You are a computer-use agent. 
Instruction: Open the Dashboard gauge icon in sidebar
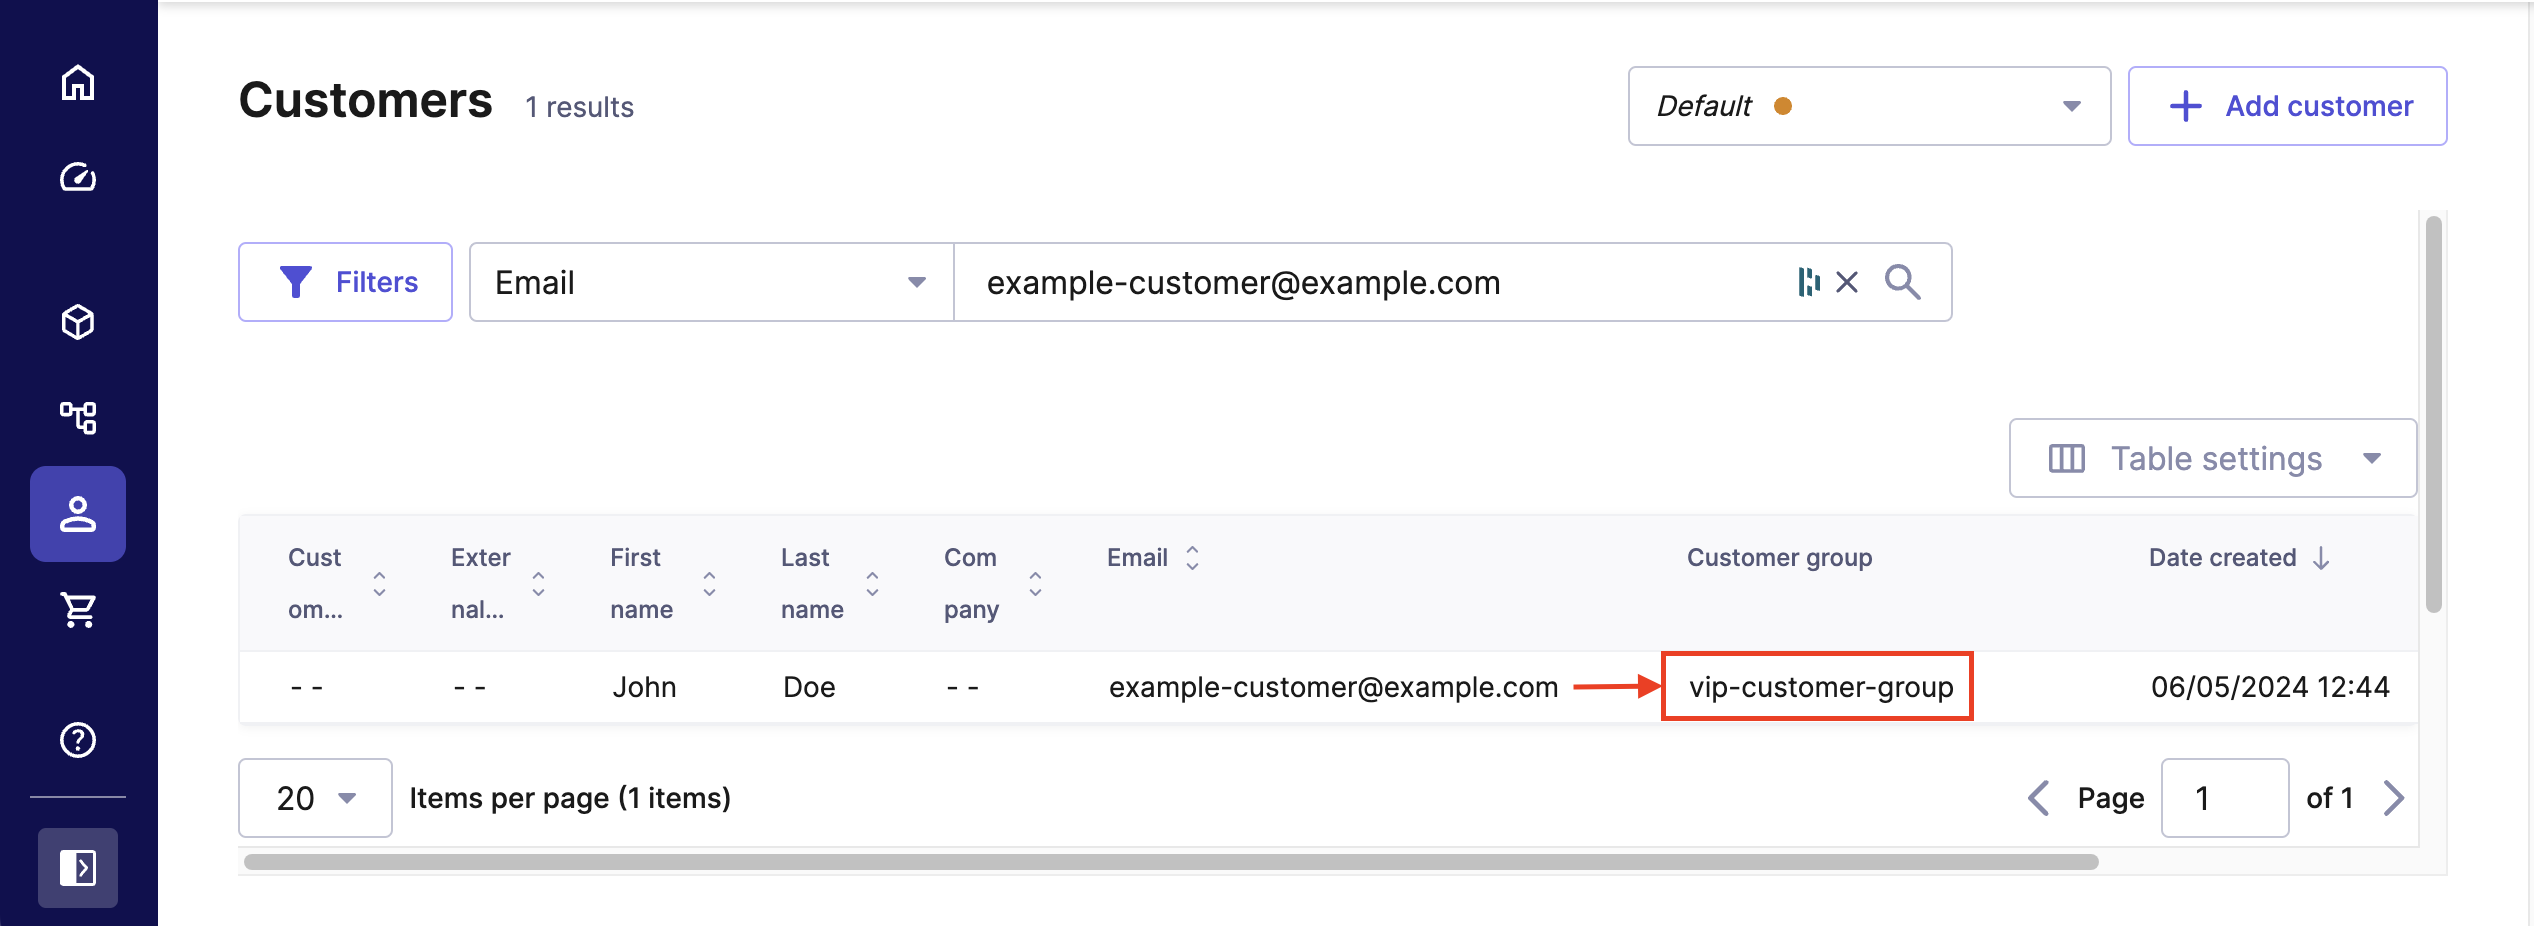(x=78, y=177)
